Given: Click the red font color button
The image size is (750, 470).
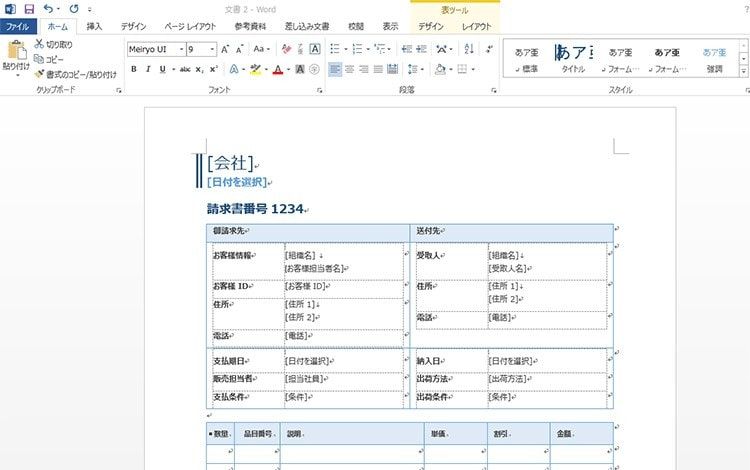Looking at the screenshot, I should point(277,69).
